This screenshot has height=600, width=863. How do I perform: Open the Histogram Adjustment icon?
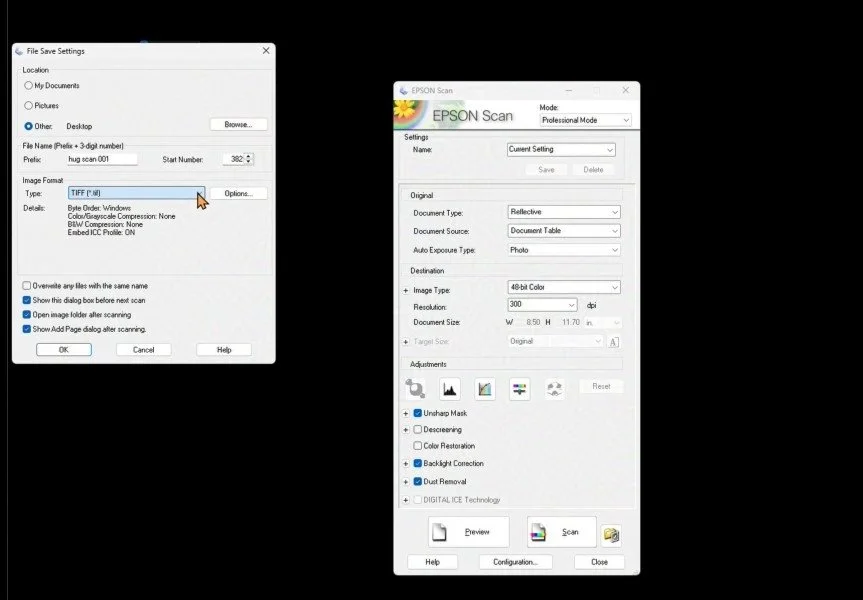tap(450, 389)
